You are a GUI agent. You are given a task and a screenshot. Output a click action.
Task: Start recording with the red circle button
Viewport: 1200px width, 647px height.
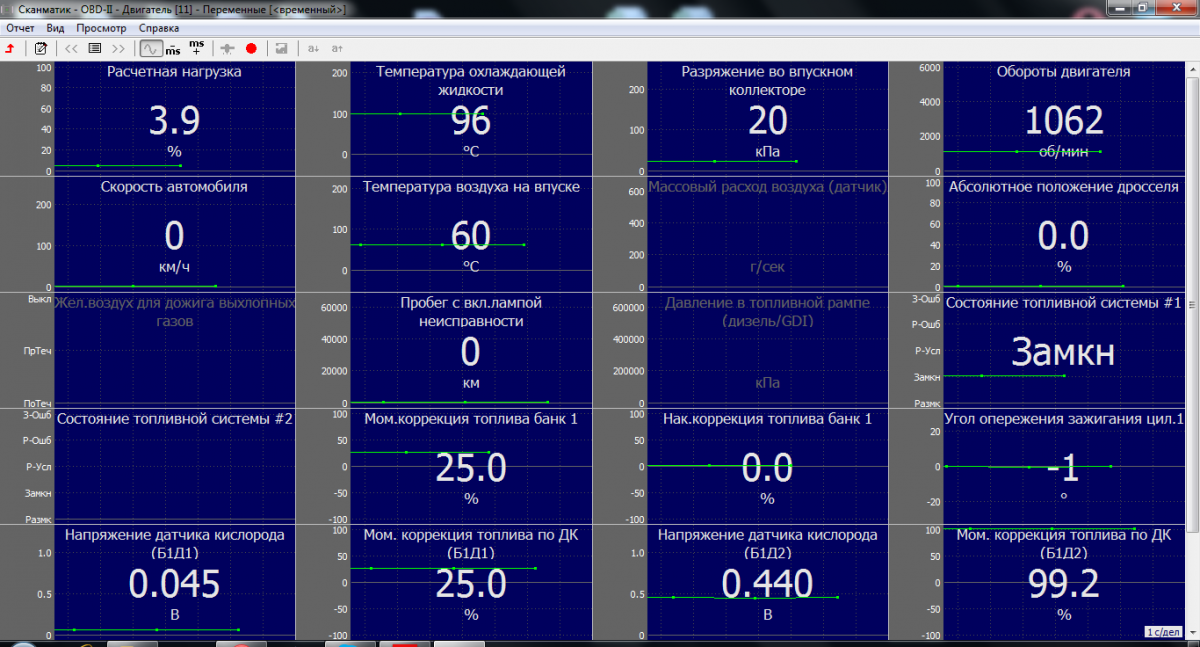point(251,48)
